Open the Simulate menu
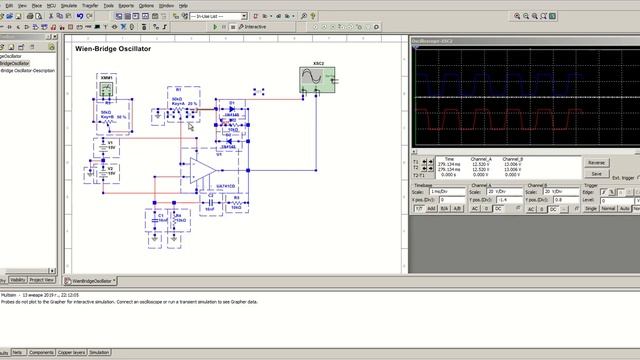The image size is (640, 360). [x=69, y=6]
